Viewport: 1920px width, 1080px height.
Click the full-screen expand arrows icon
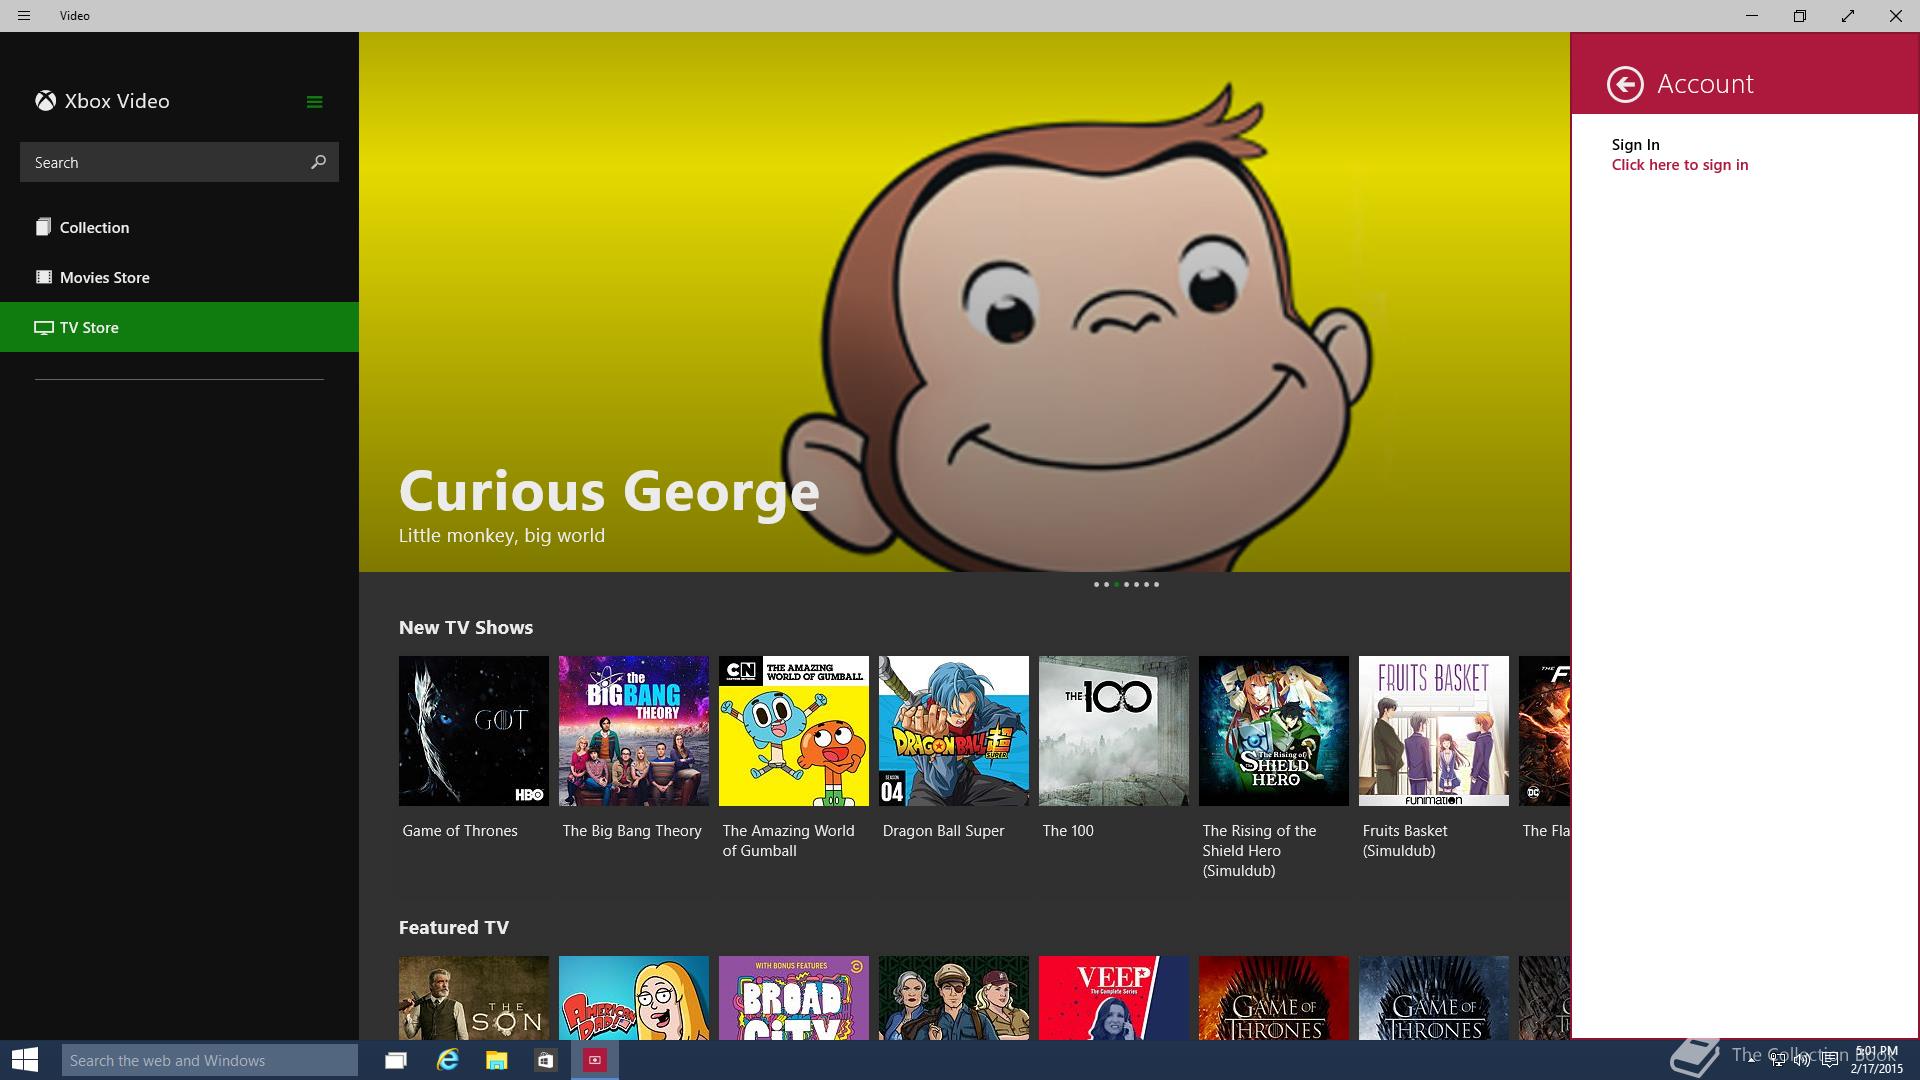[x=1848, y=16]
